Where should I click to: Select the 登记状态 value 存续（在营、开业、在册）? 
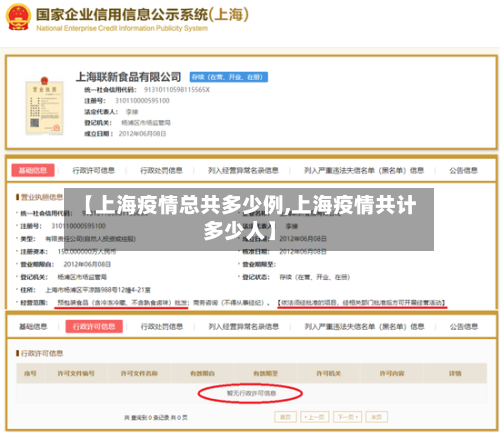point(315,277)
